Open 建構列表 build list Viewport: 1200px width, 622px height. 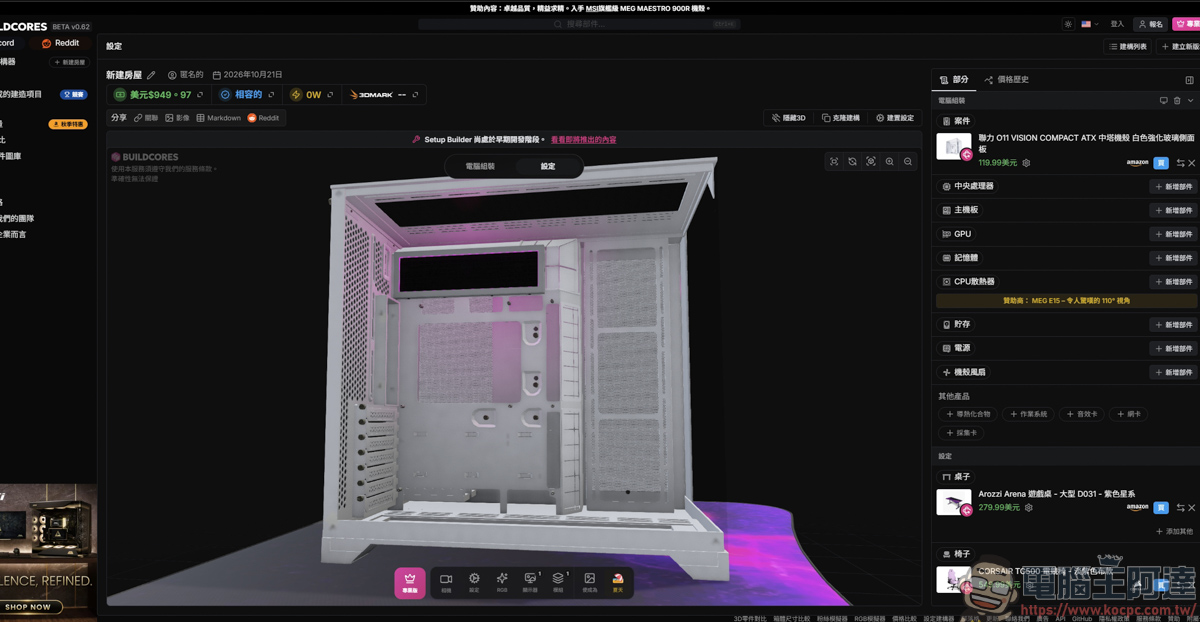[1128, 47]
